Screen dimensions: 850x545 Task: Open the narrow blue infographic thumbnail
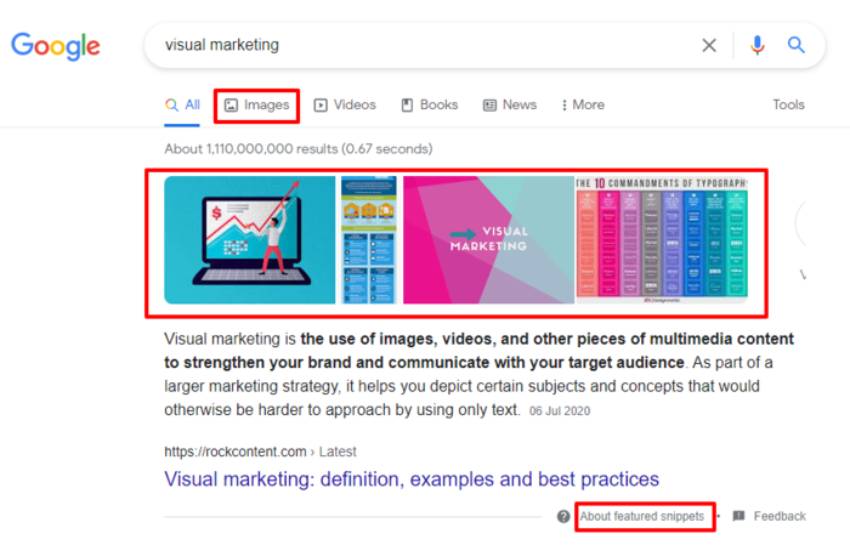click(x=369, y=240)
